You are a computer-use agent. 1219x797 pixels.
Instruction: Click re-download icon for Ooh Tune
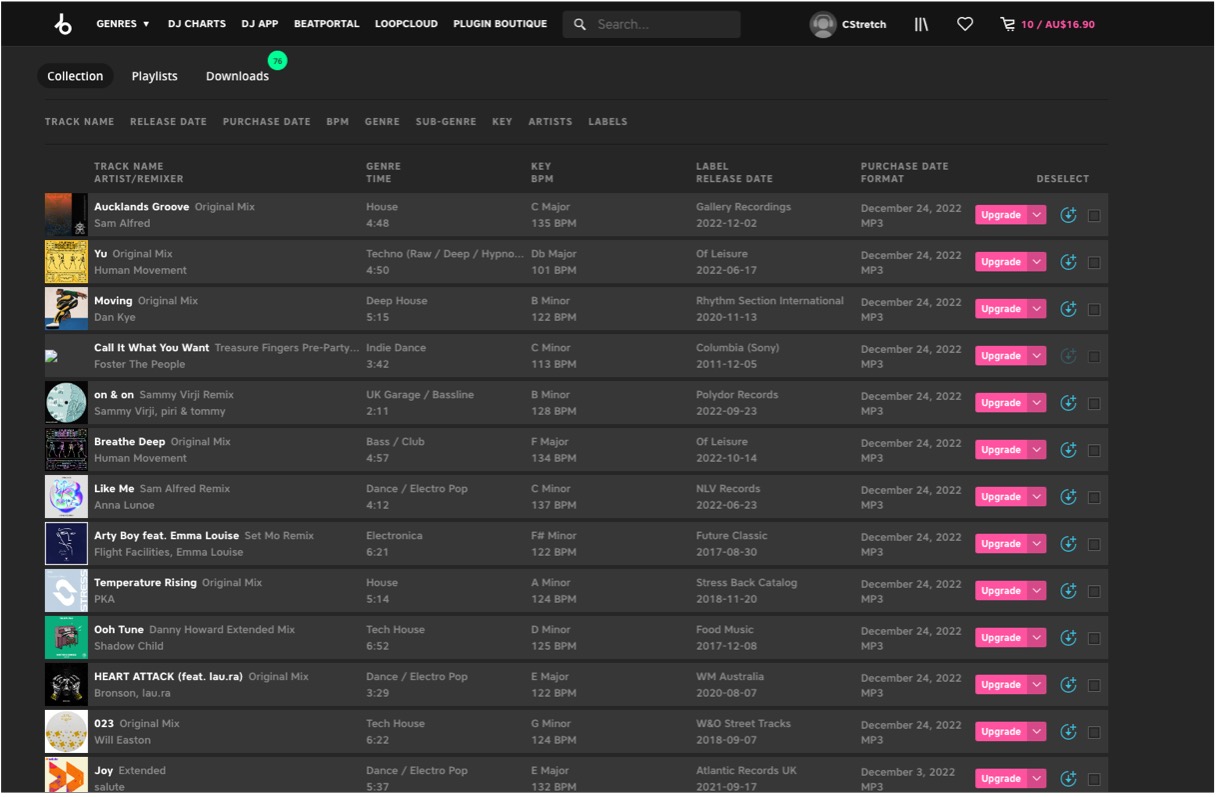click(1068, 638)
